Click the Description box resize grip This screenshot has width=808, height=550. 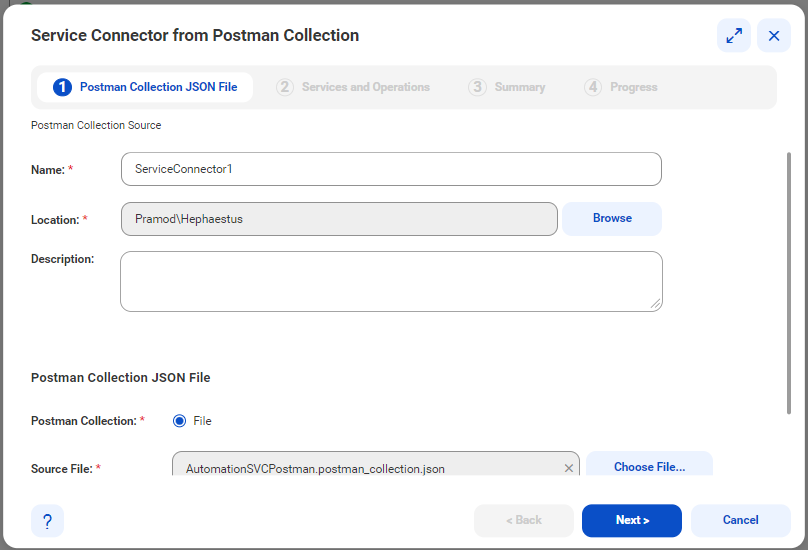655,304
